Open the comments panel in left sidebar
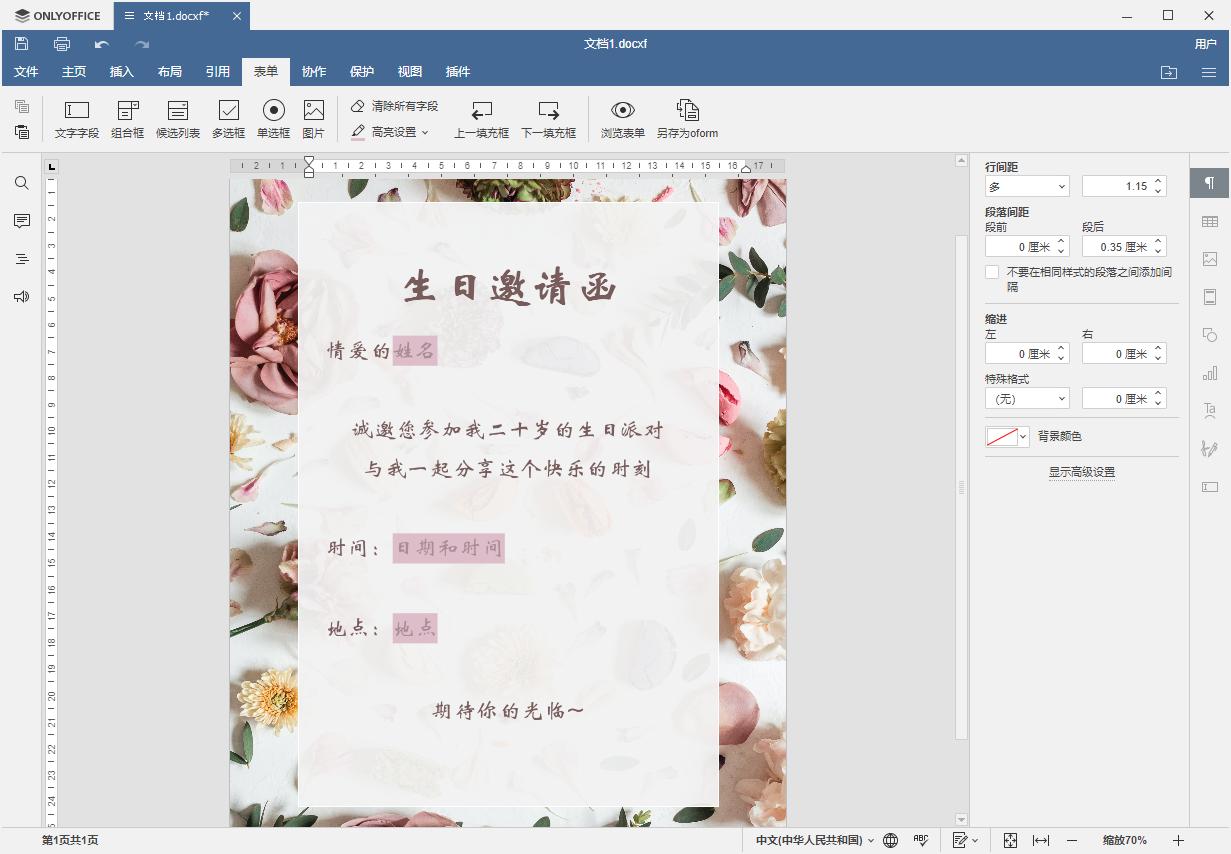Screen dimensions: 1231x854 (21, 221)
